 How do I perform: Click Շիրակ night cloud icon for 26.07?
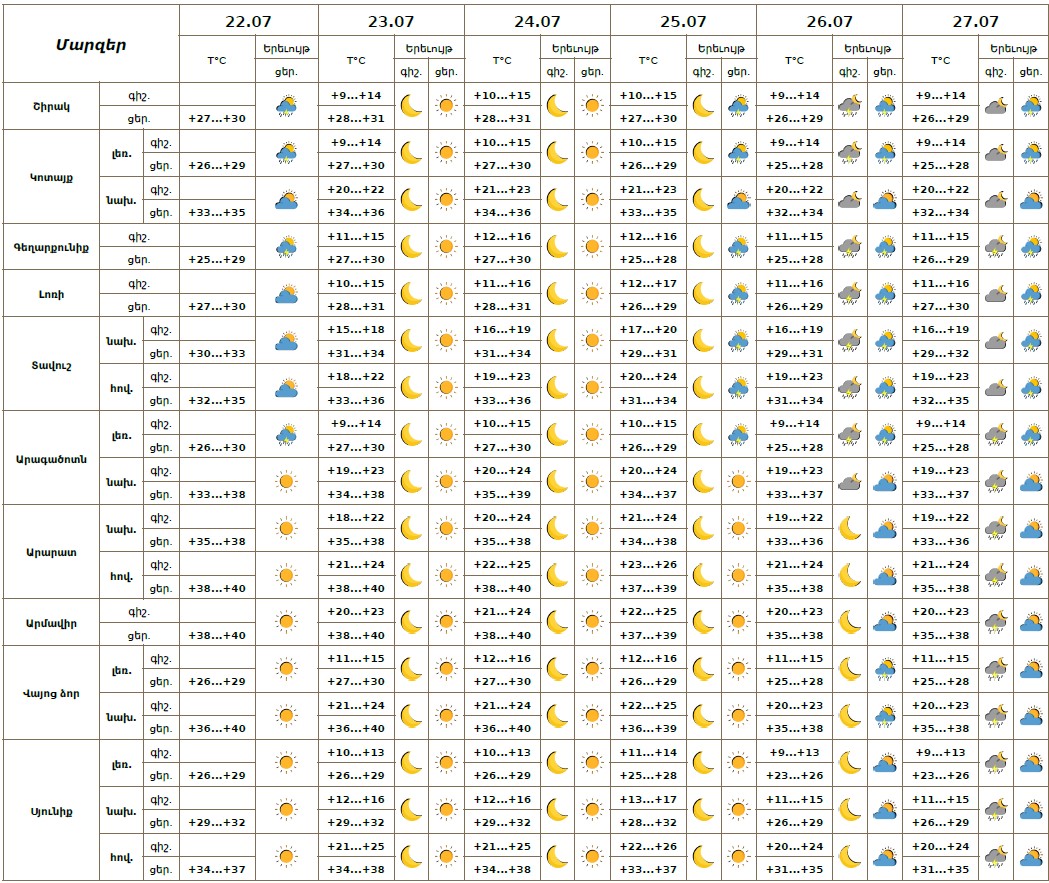(x=849, y=106)
